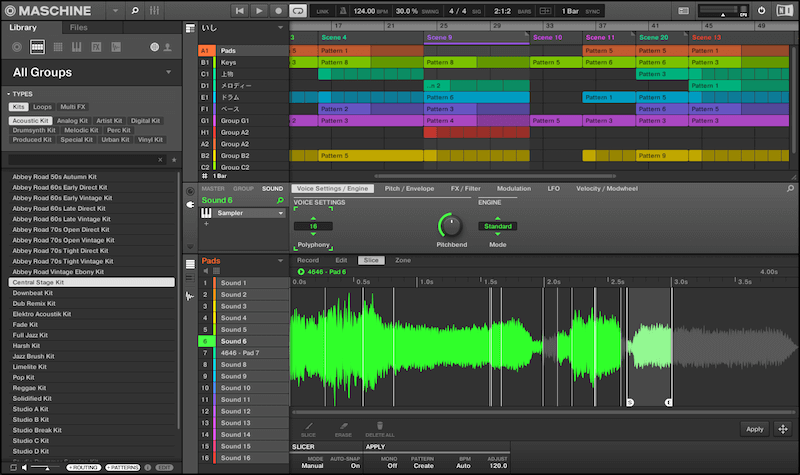Switch to the MASTER tab

coord(213,189)
